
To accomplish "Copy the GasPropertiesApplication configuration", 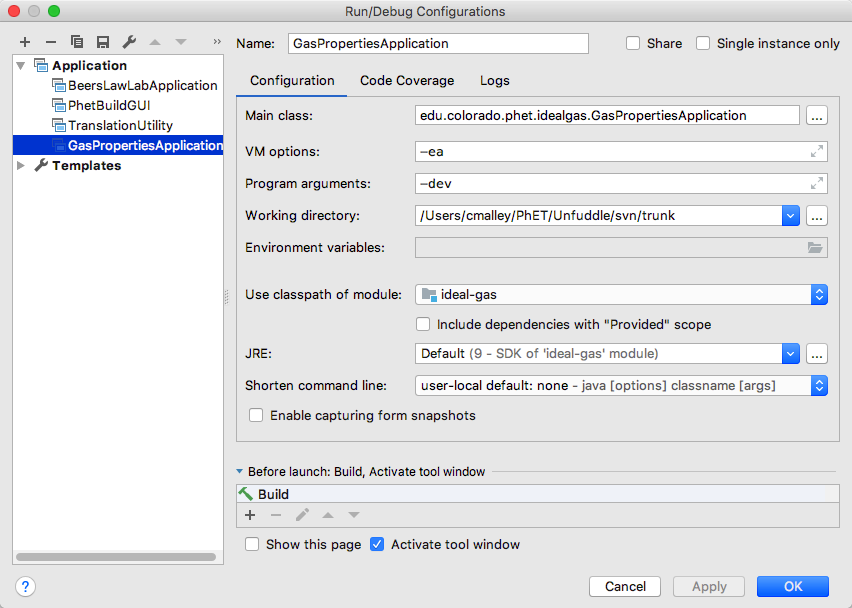I will pos(77,42).
